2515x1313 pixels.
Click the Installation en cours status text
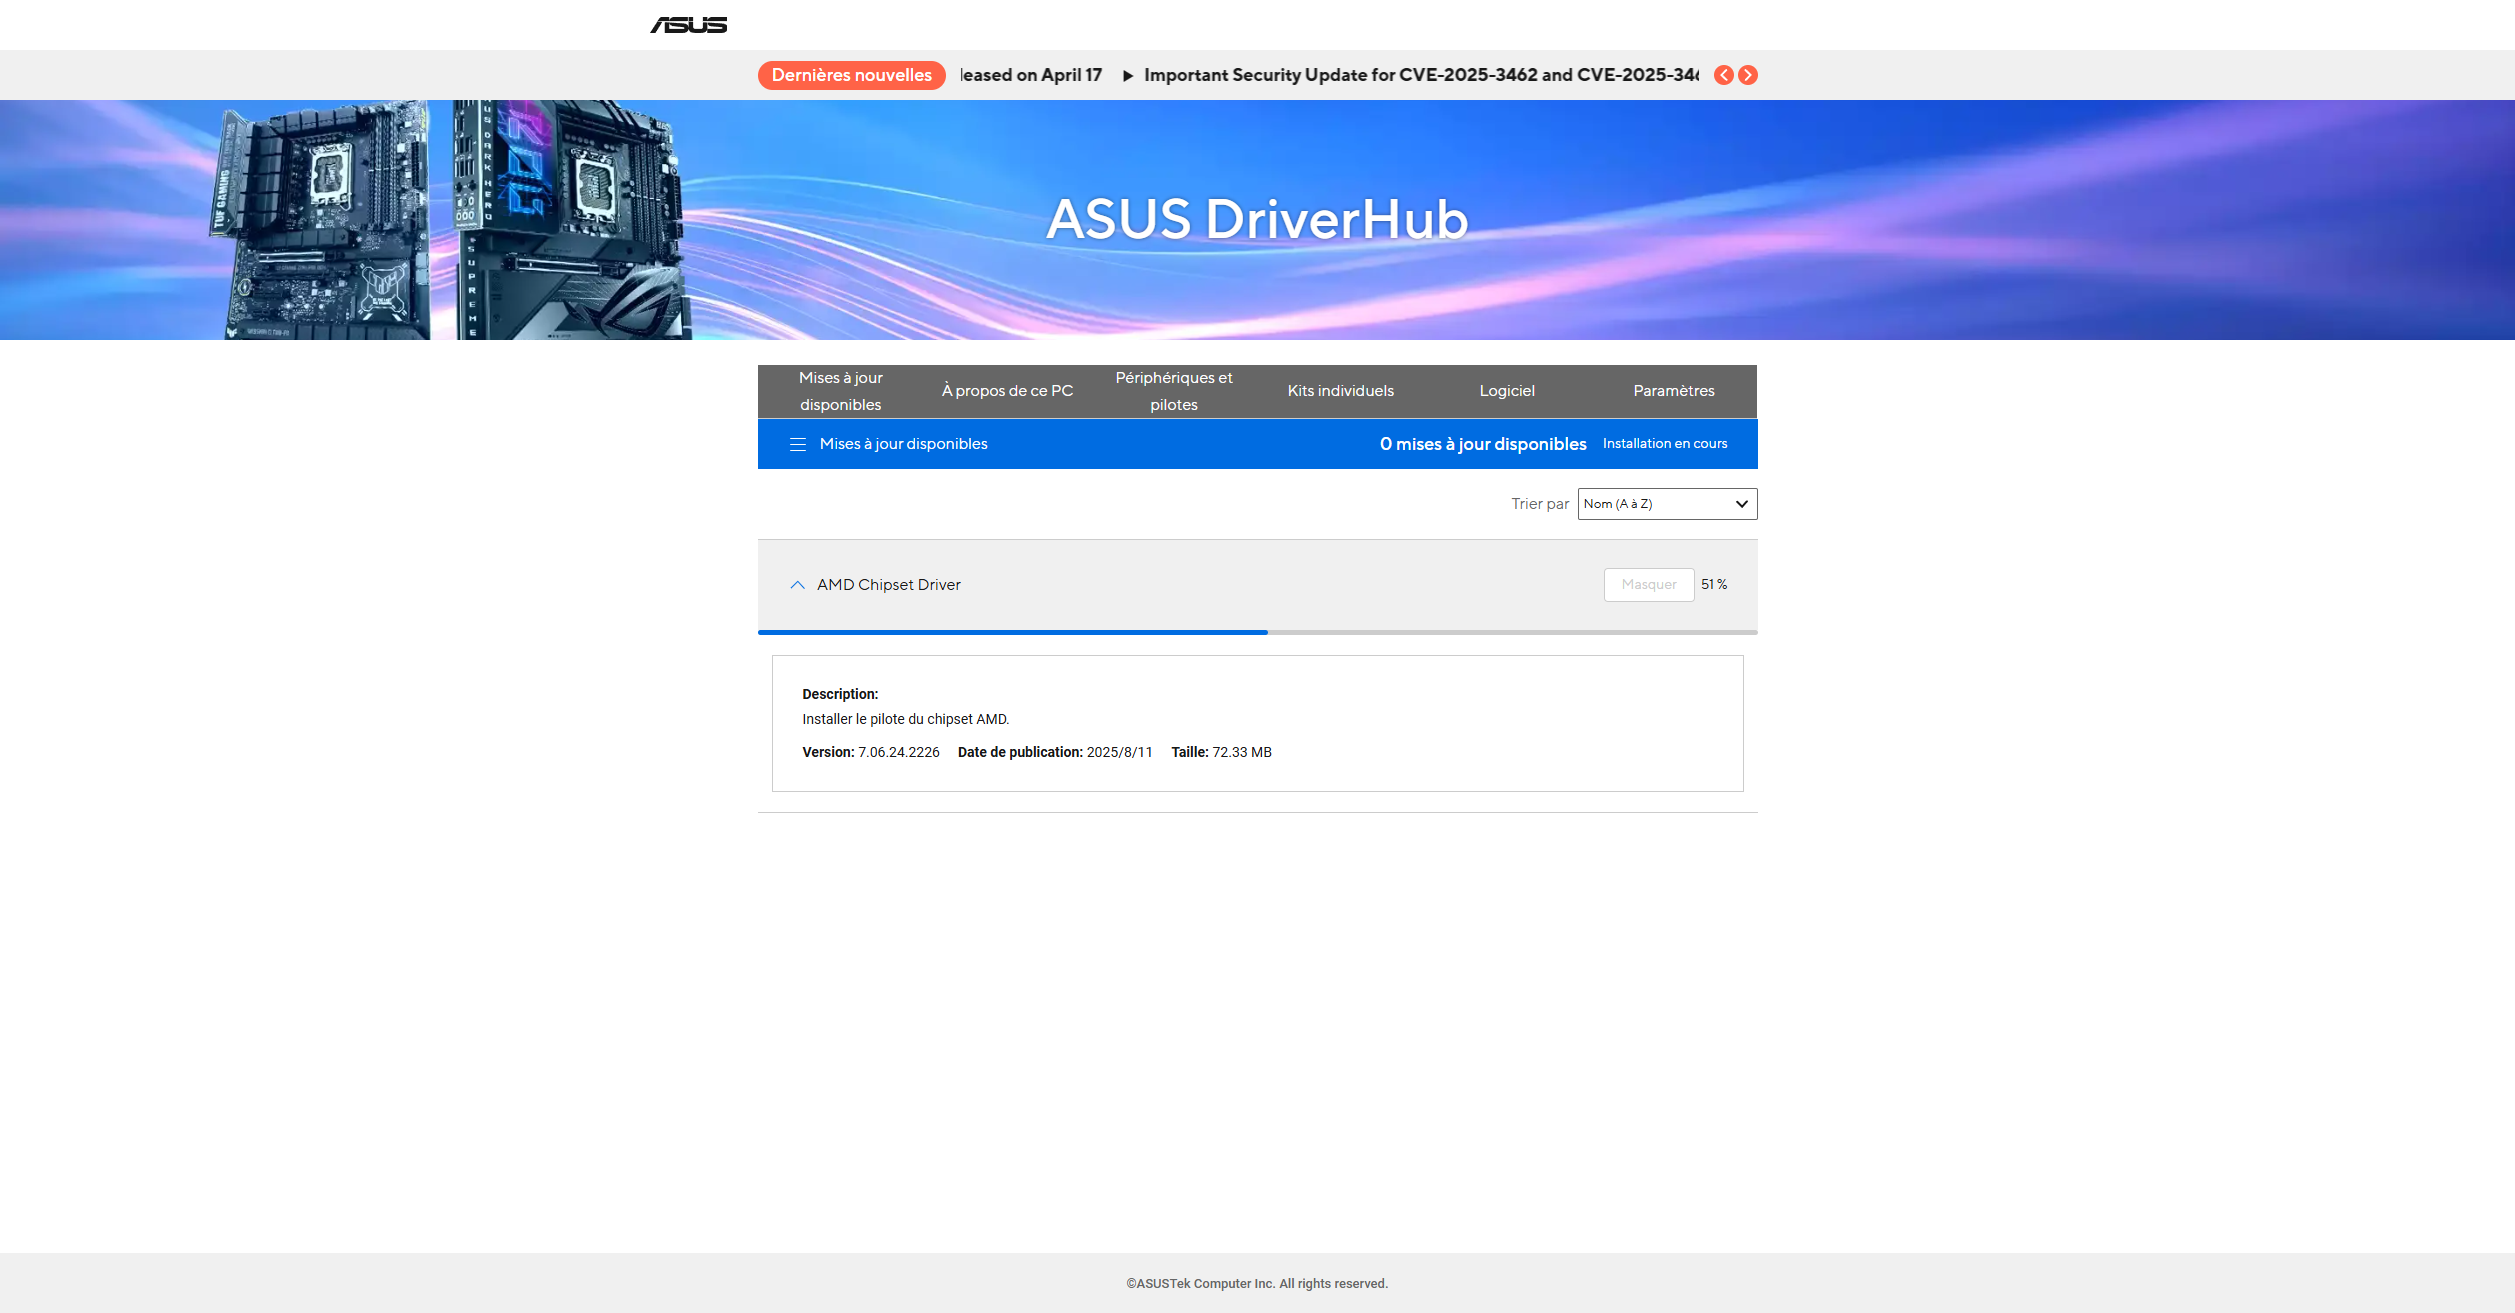(x=1664, y=444)
